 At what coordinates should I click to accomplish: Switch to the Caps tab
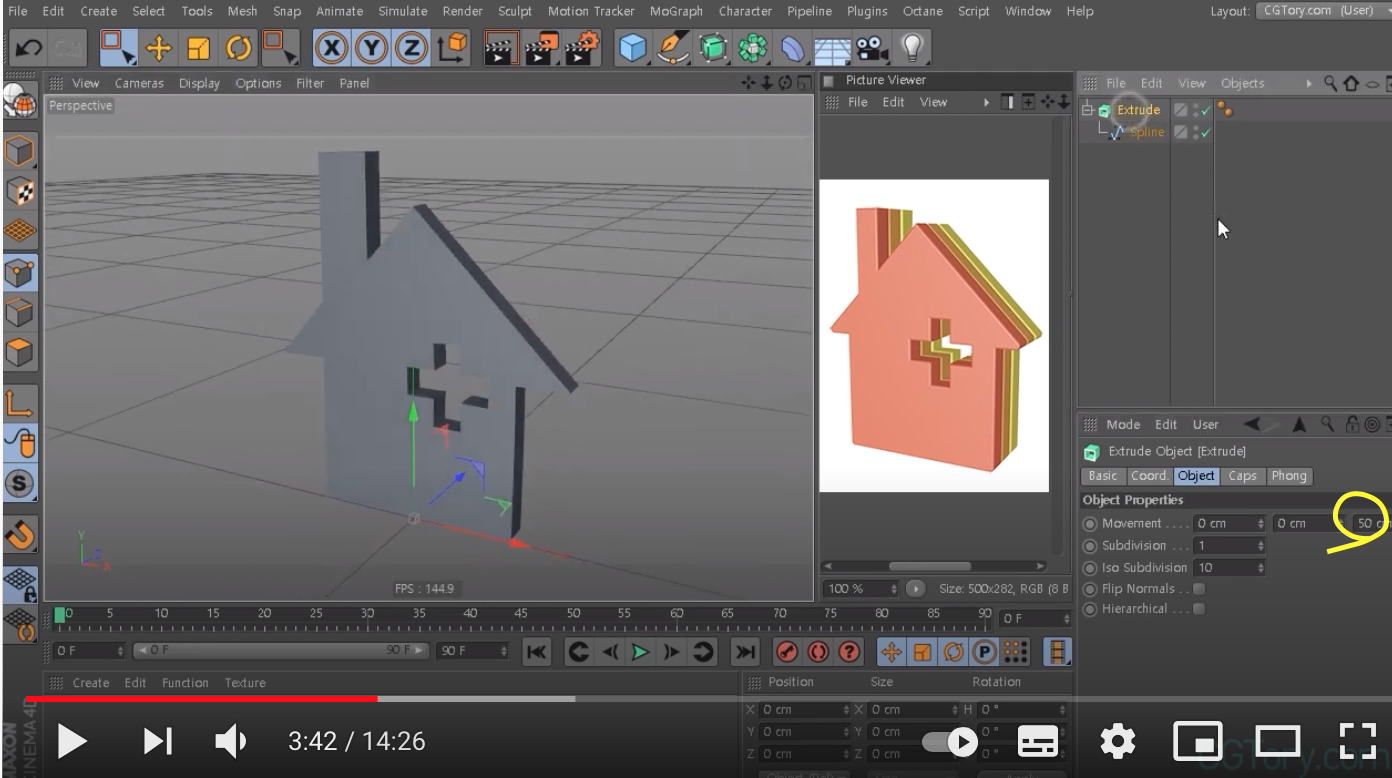pos(1242,476)
